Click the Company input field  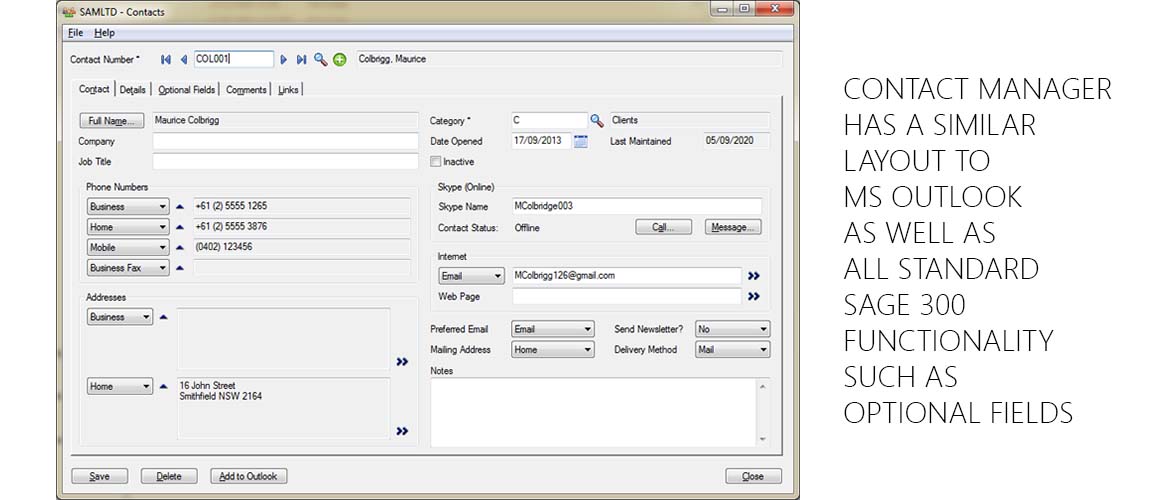pos(285,141)
